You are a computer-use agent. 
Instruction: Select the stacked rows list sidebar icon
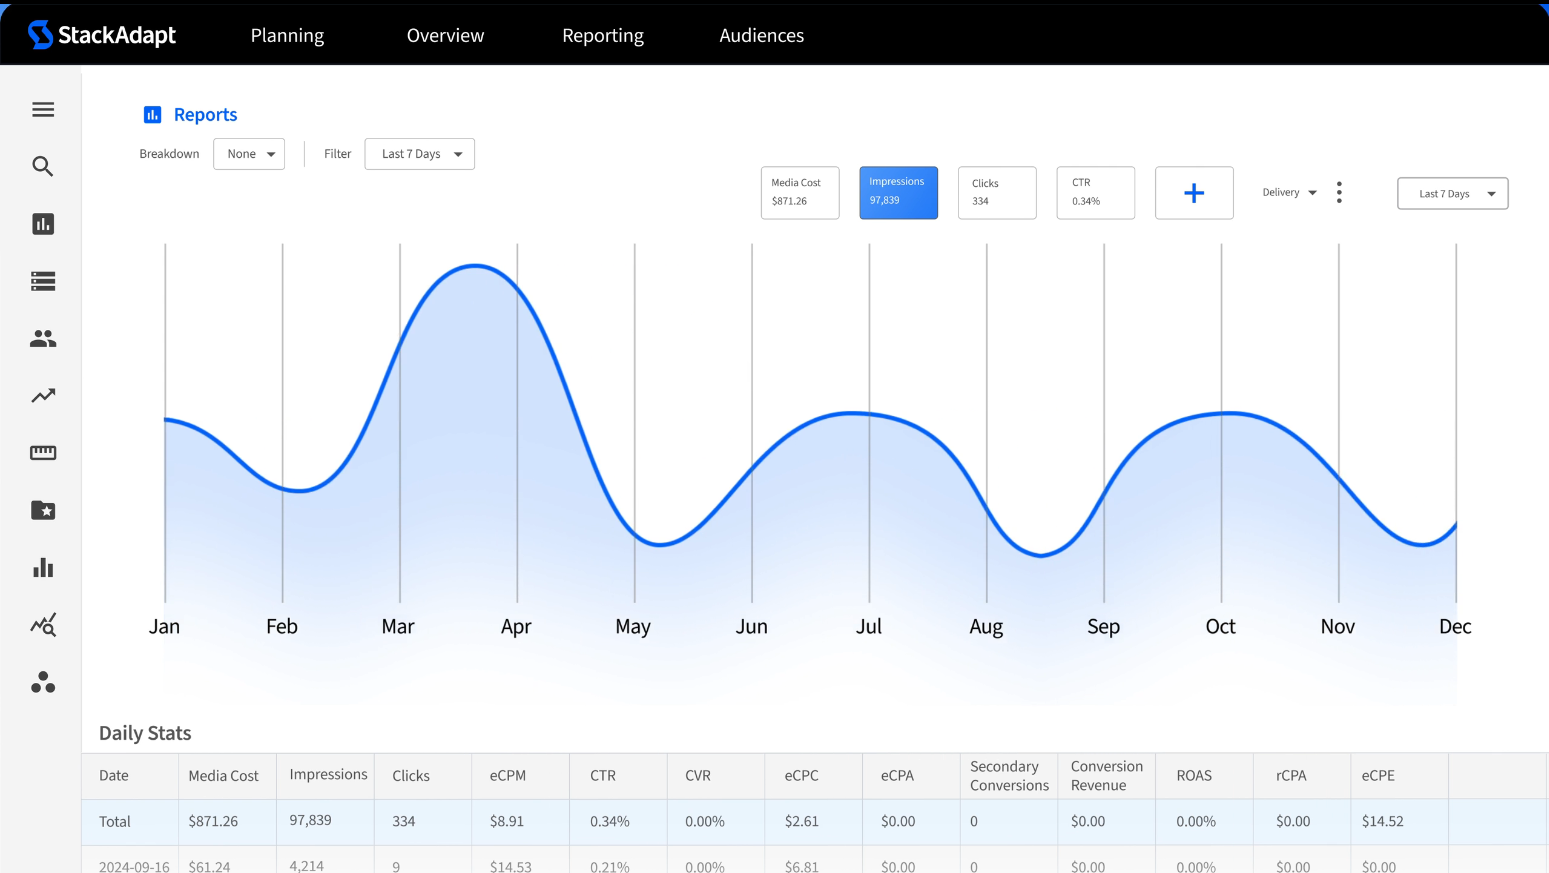pos(43,281)
